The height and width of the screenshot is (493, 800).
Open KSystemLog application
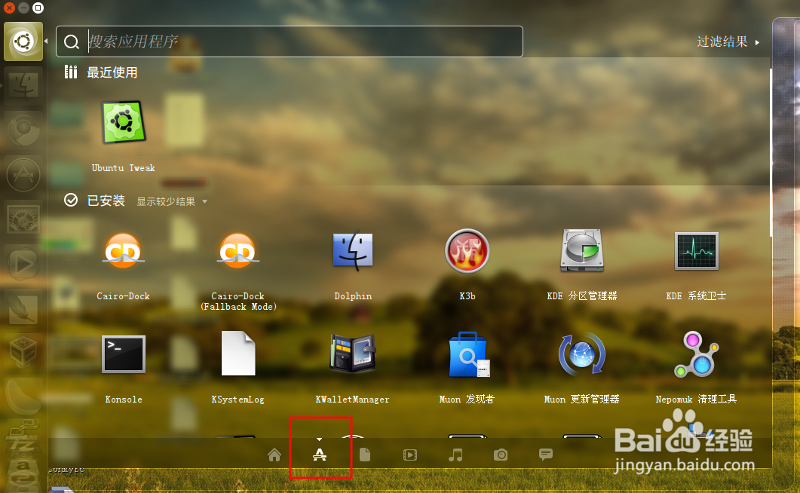click(x=238, y=354)
